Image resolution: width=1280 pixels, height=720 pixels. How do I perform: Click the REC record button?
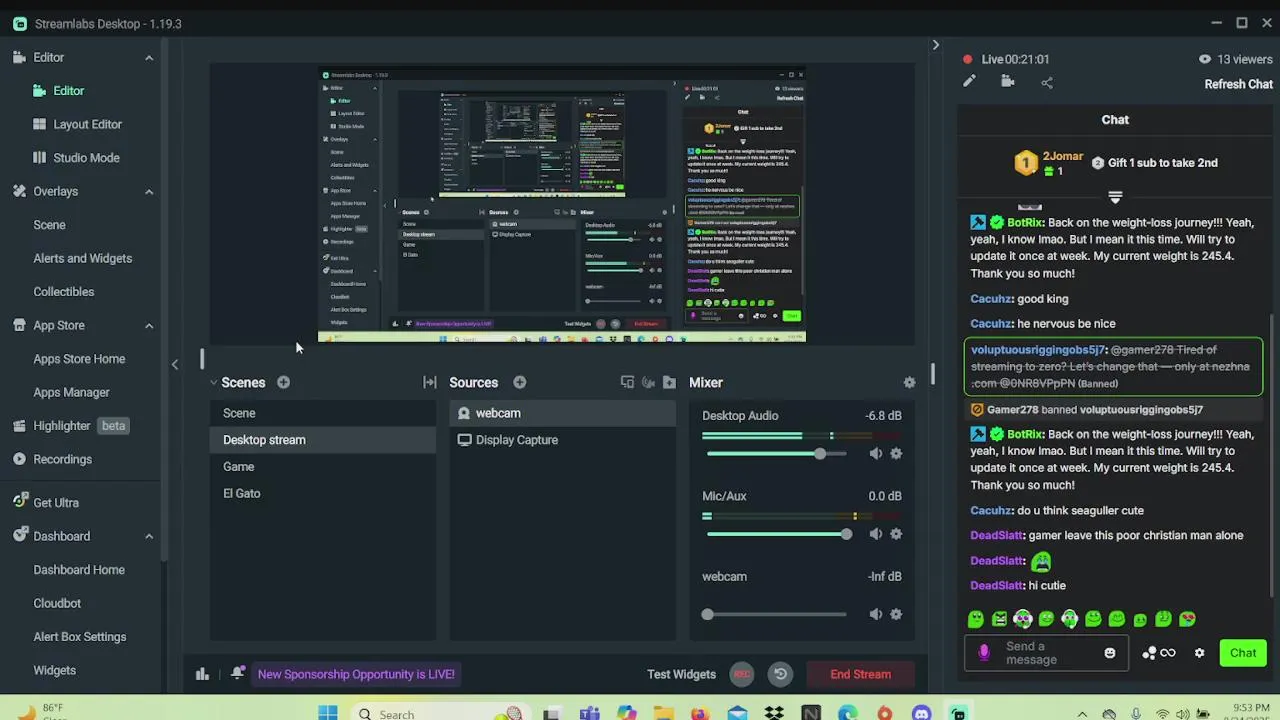(741, 674)
